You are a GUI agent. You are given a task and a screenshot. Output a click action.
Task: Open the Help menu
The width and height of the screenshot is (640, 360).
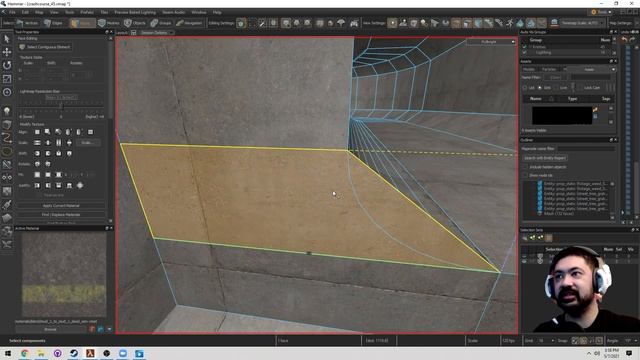click(x=217, y=12)
